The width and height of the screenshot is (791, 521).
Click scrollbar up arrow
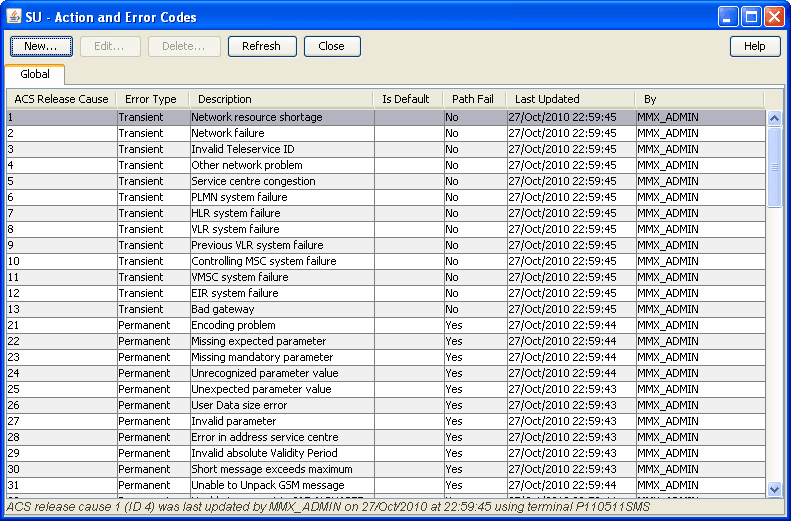774,119
